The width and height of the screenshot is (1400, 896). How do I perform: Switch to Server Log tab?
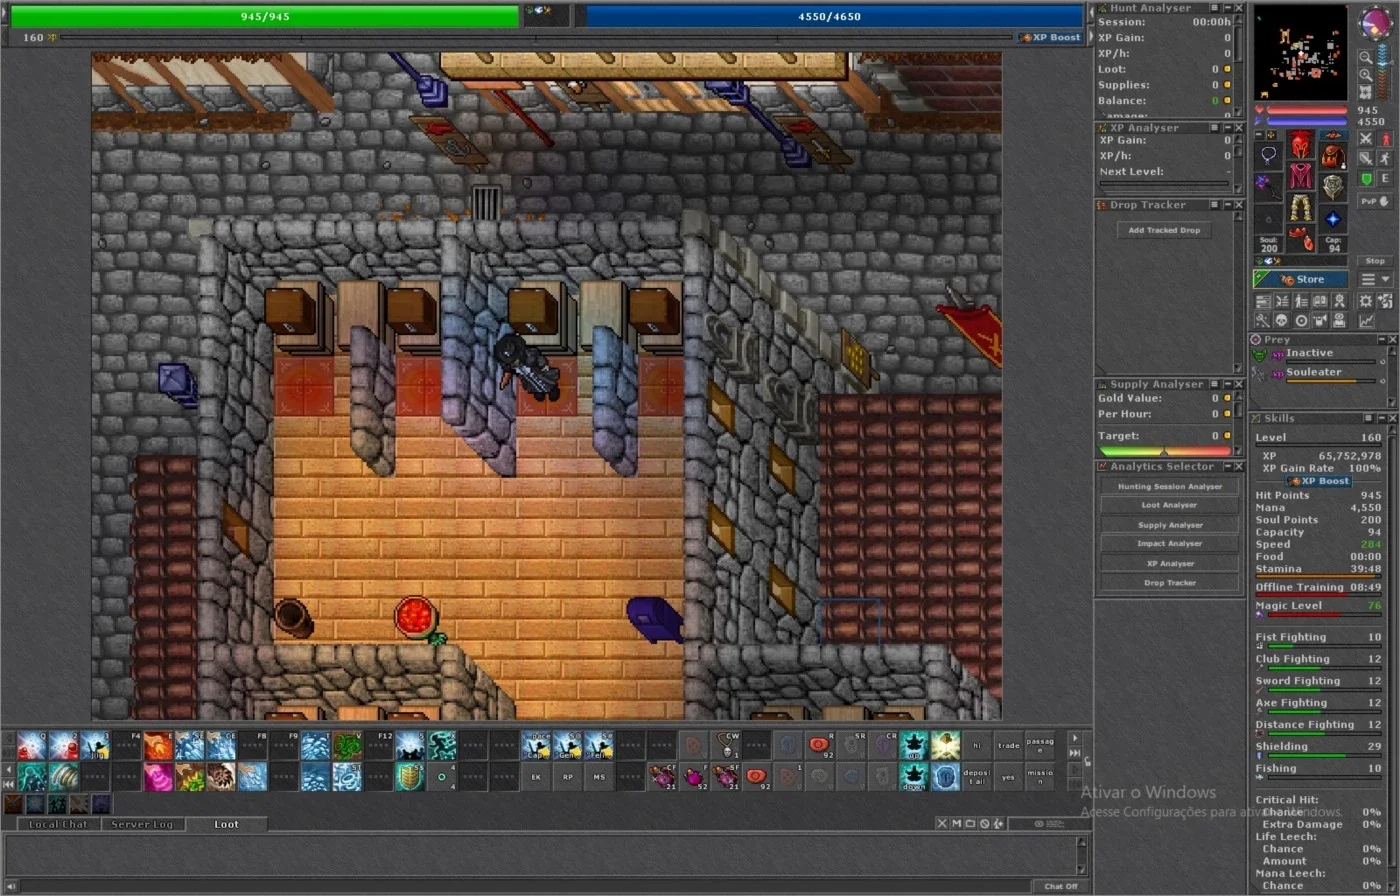142,824
